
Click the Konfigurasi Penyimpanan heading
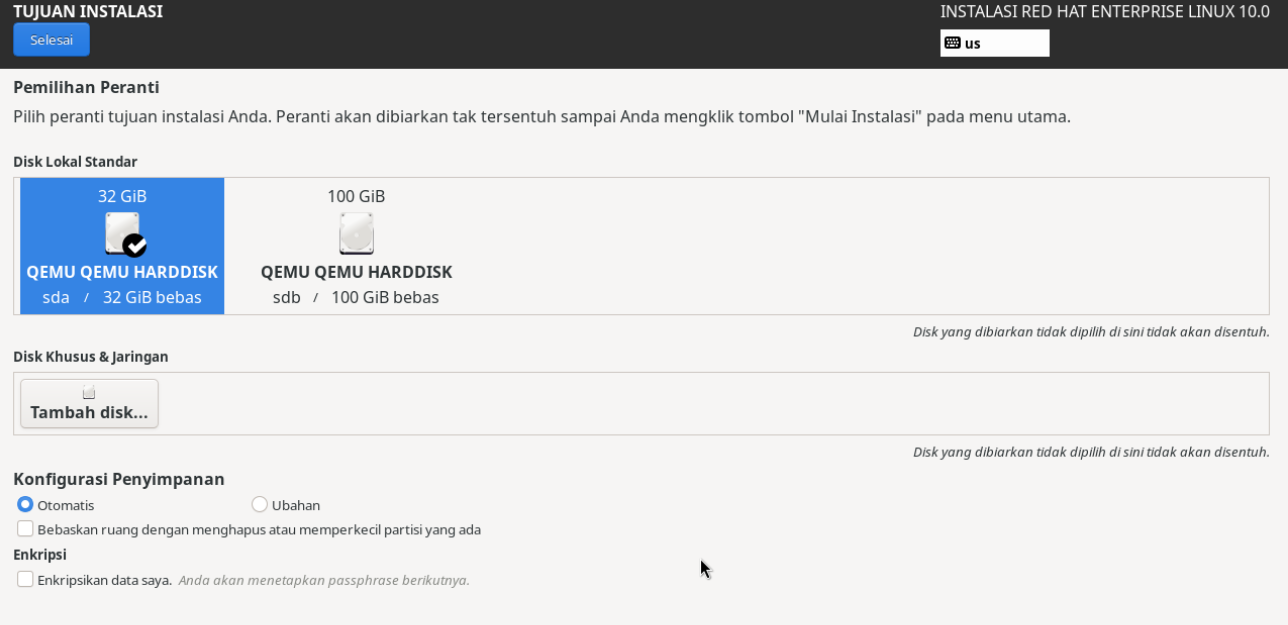(x=119, y=479)
